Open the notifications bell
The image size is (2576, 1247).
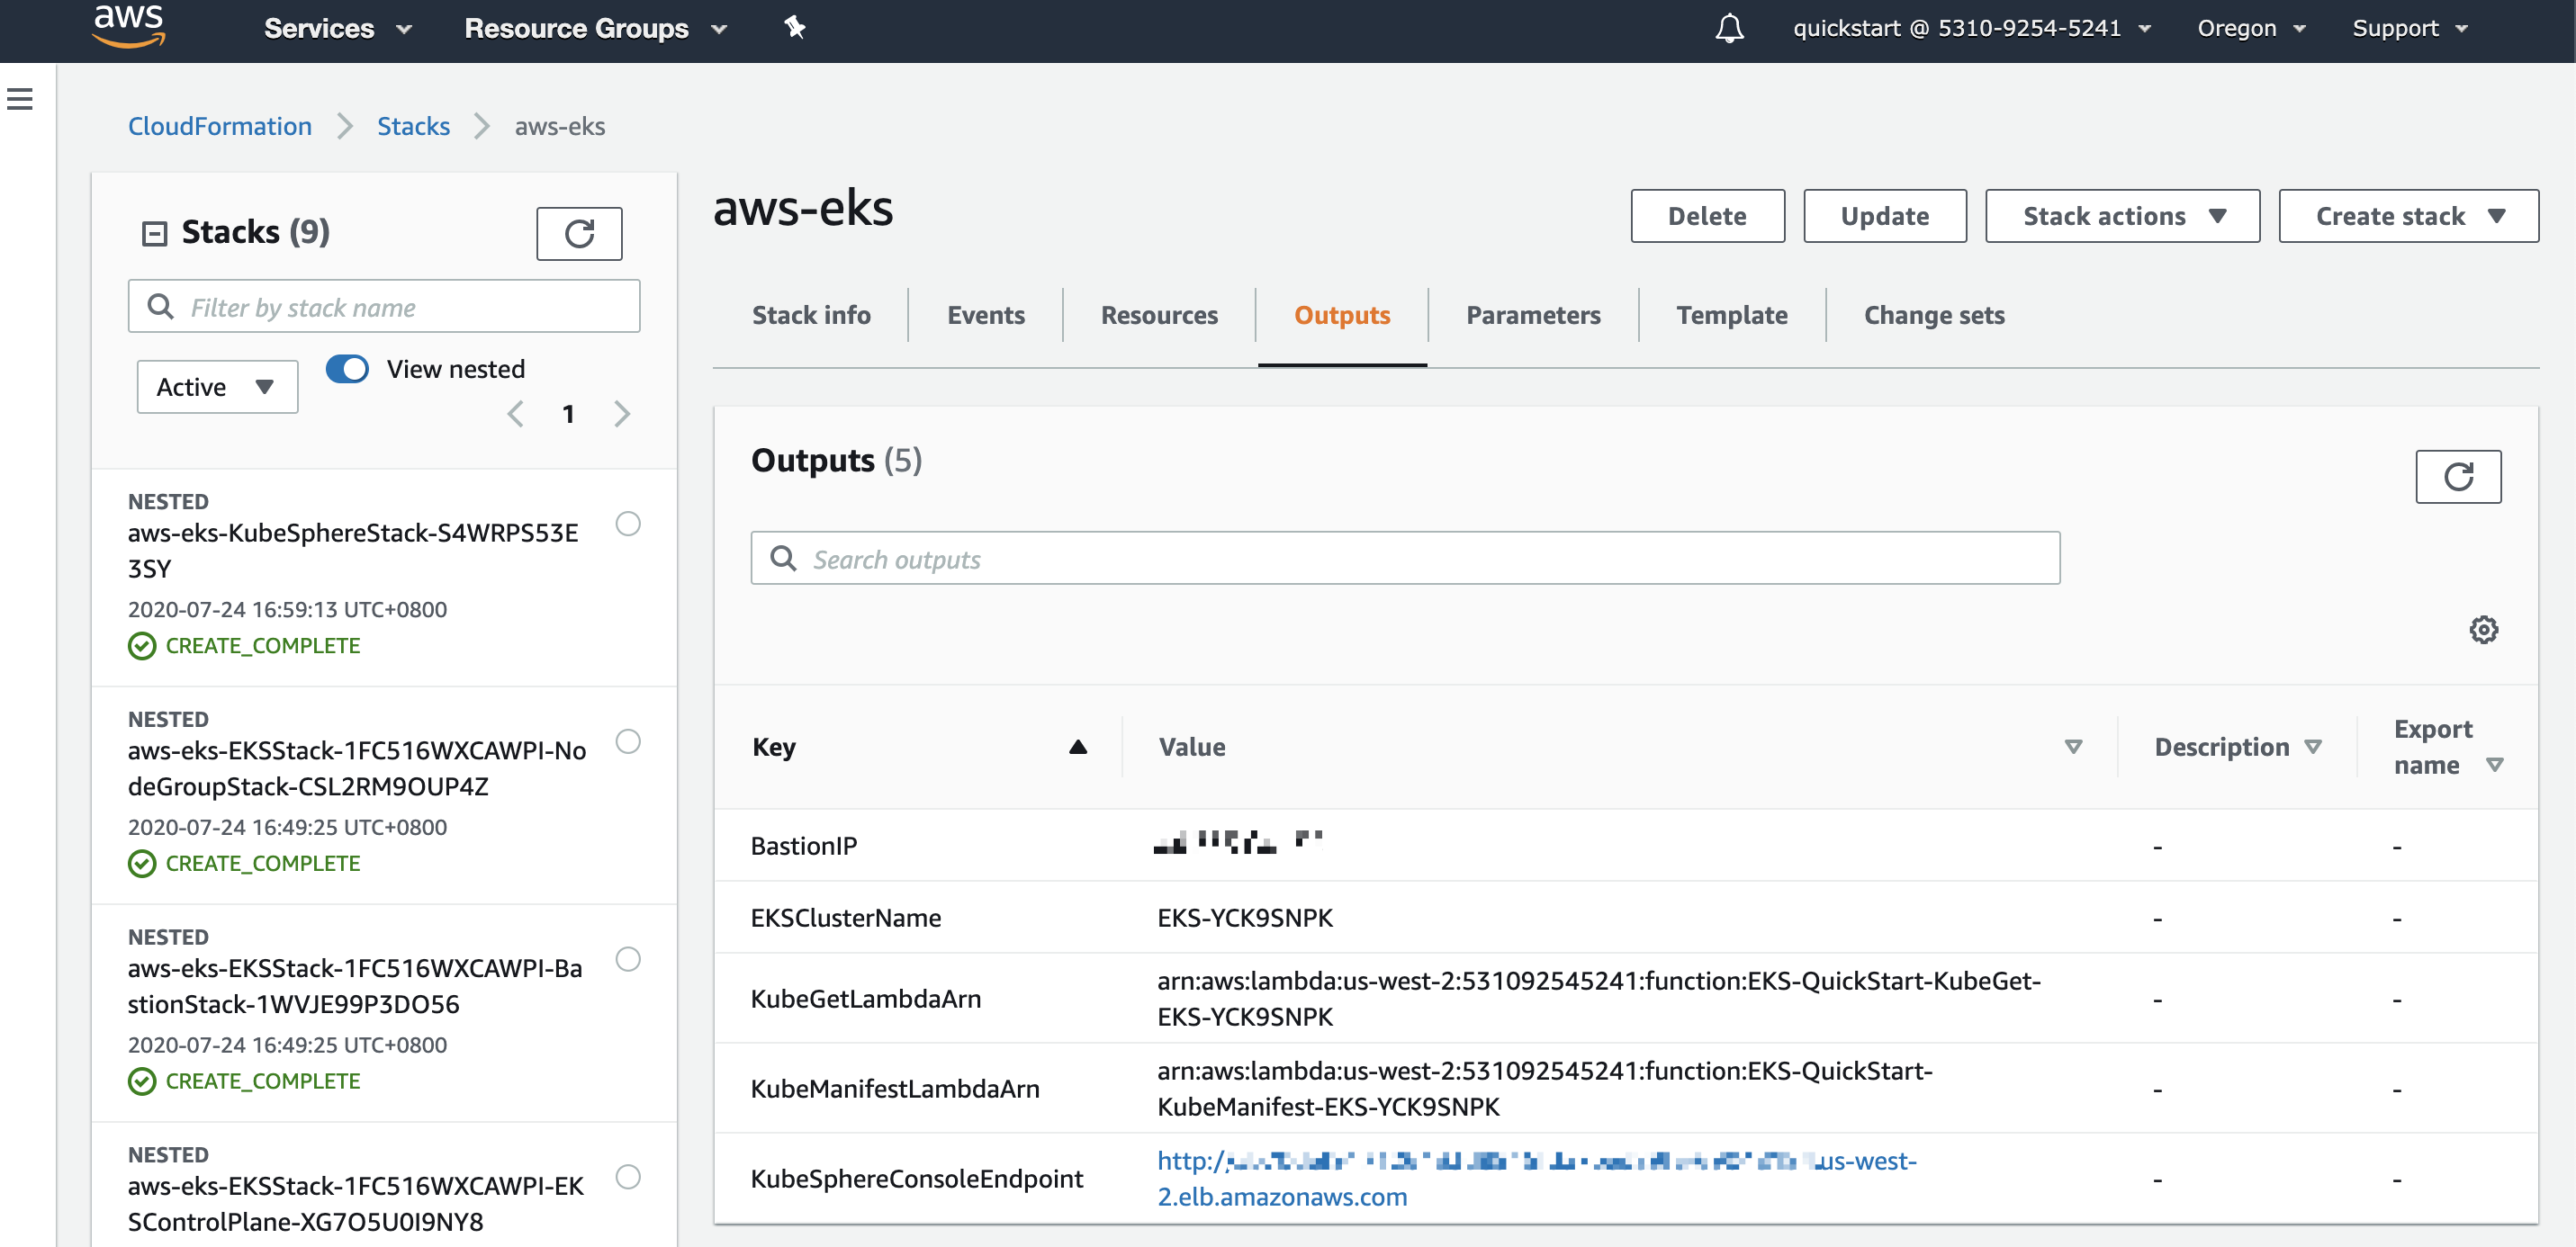point(1729,28)
